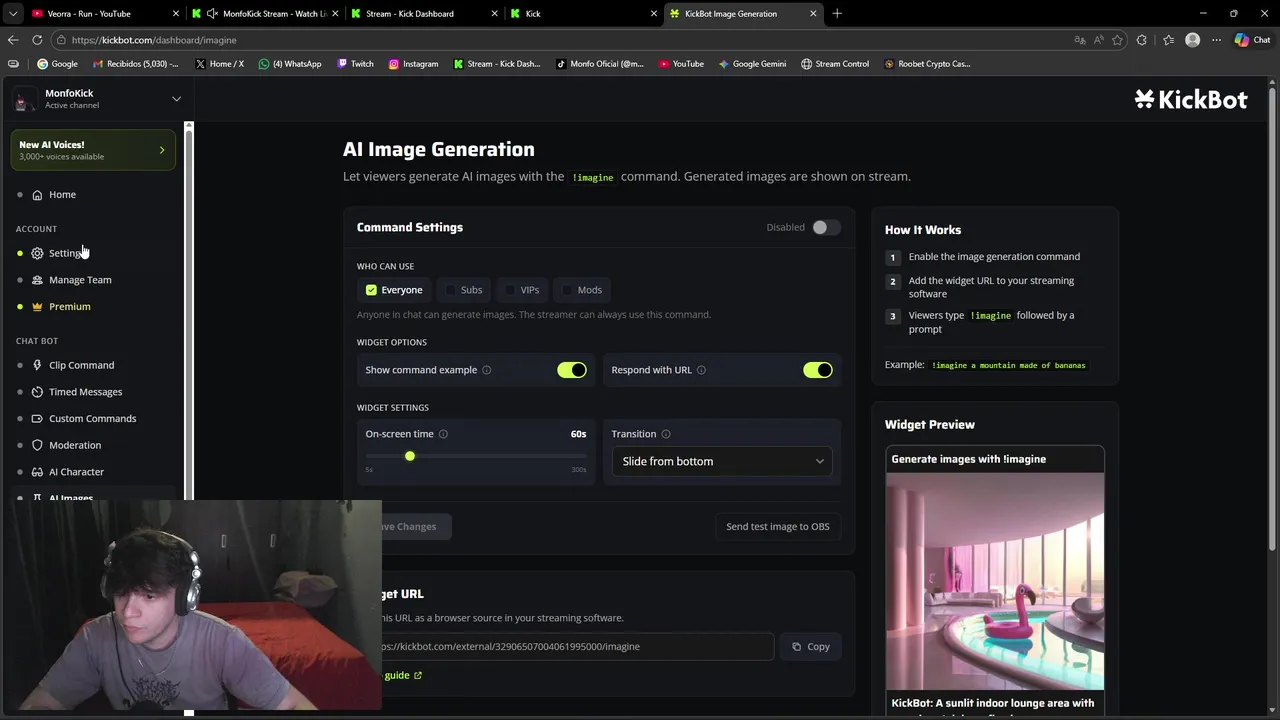This screenshot has height=720, width=1280.
Task: Open Google bookmark
Action: 57,64
